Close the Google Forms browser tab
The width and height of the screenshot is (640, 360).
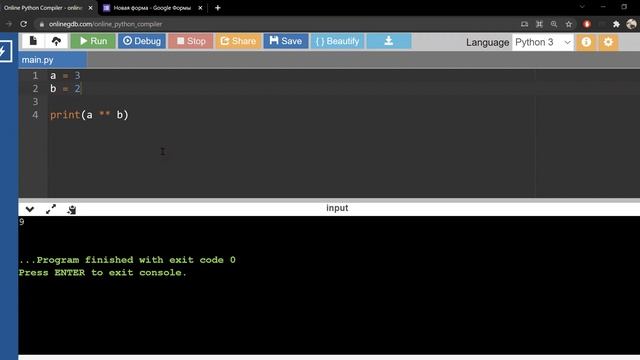point(200,8)
